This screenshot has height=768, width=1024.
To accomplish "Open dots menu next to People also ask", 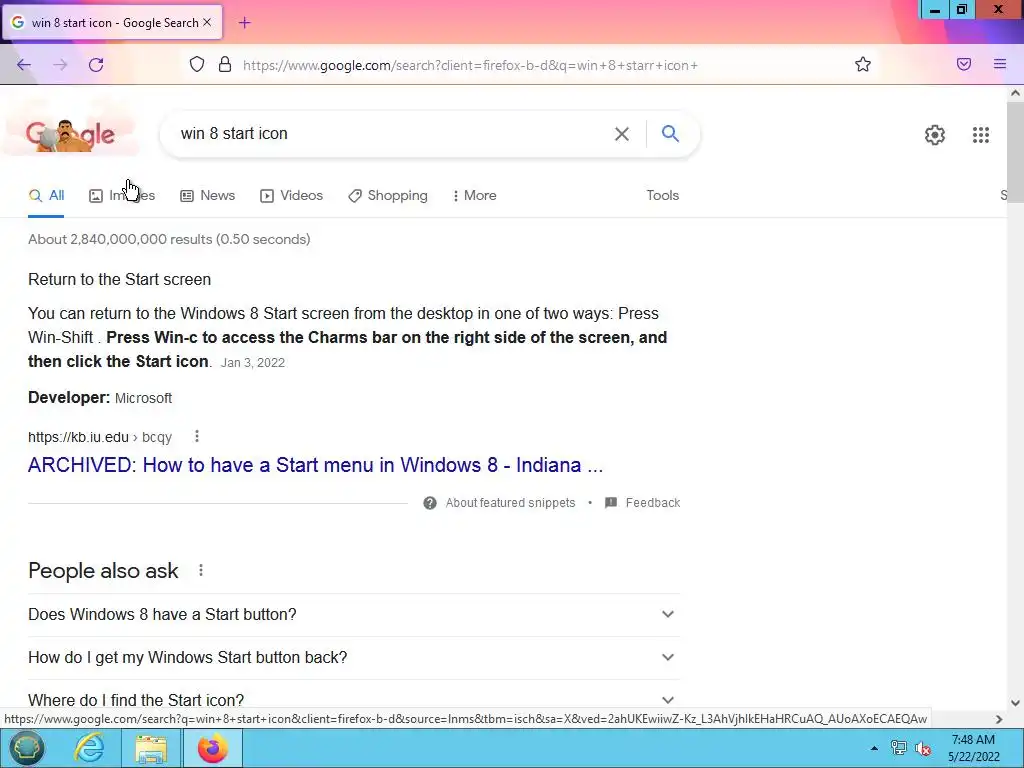I will pos(201,570).
